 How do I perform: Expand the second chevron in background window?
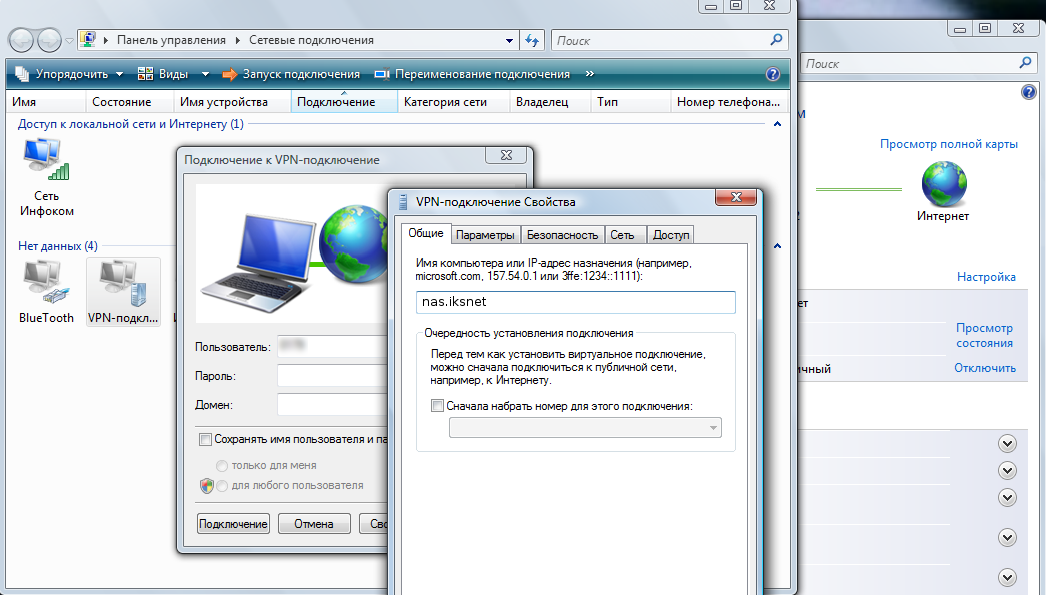click(x=1007, y=470)
